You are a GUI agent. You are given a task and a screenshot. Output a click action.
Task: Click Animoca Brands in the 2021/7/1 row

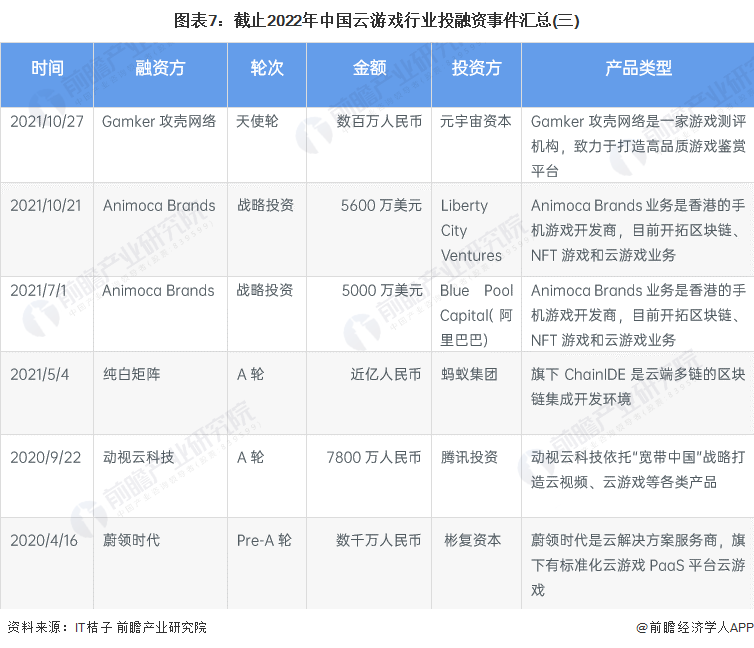(158, 291)
